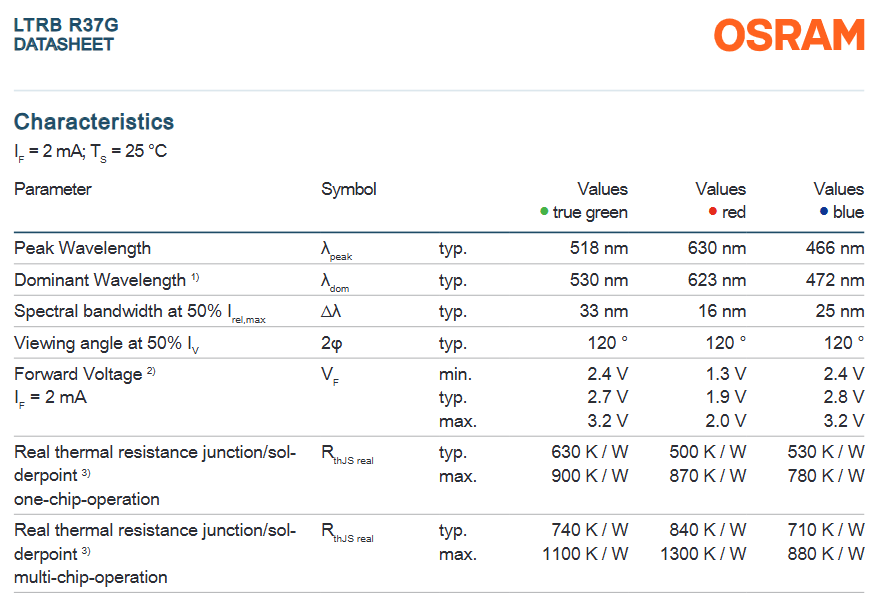Click the green dot beside true green

544,212
